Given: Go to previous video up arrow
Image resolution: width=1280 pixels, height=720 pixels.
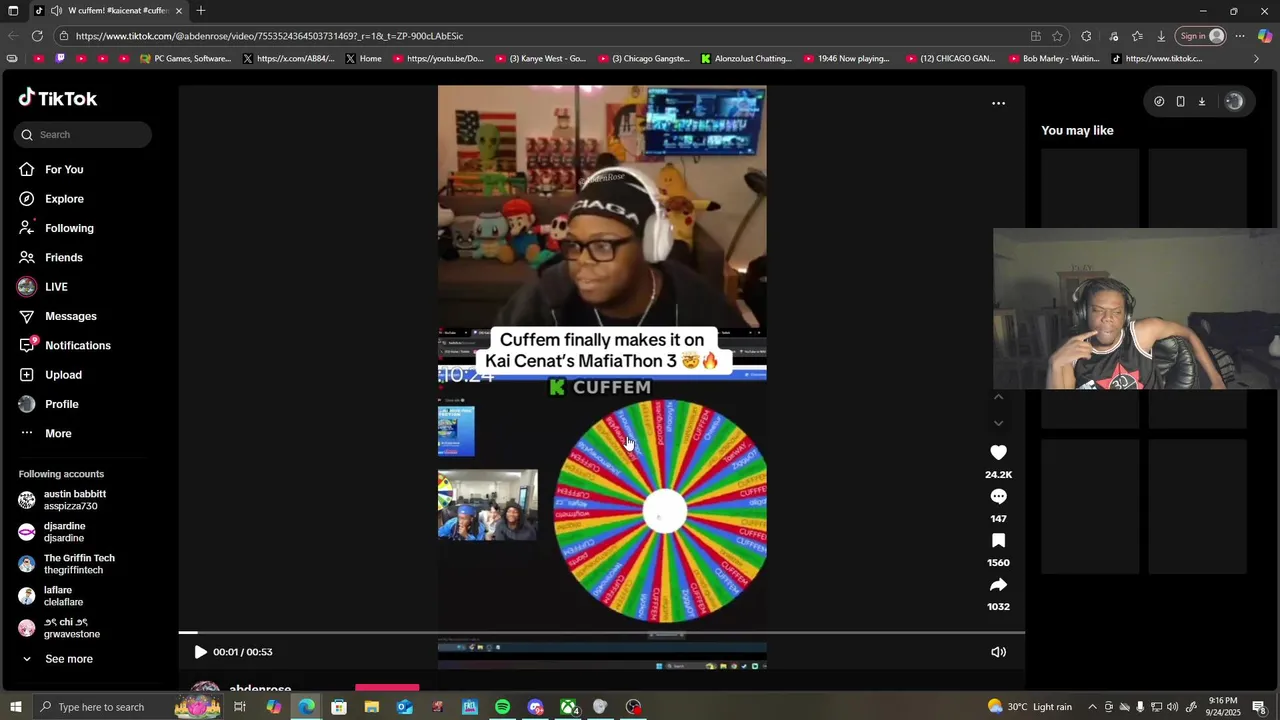Looking at the screenshot, I should (x=998, y=397).
